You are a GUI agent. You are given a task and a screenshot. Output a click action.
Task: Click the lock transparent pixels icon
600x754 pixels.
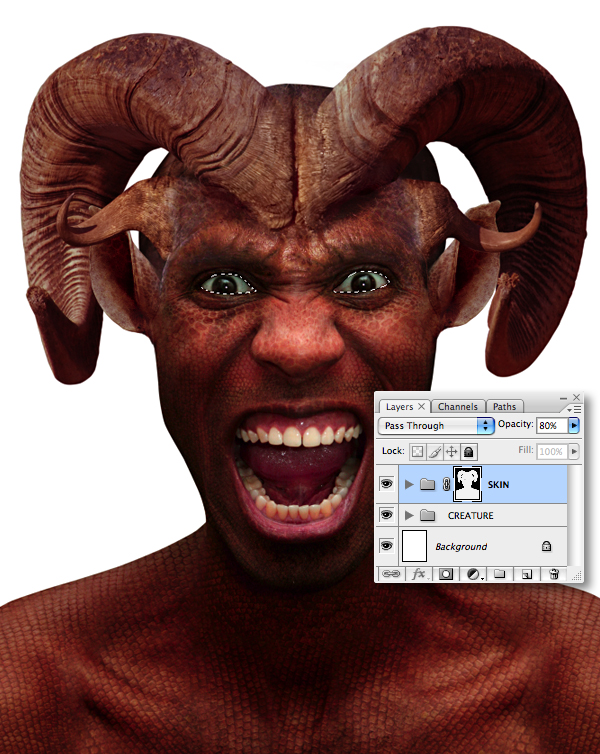(418, 452)
